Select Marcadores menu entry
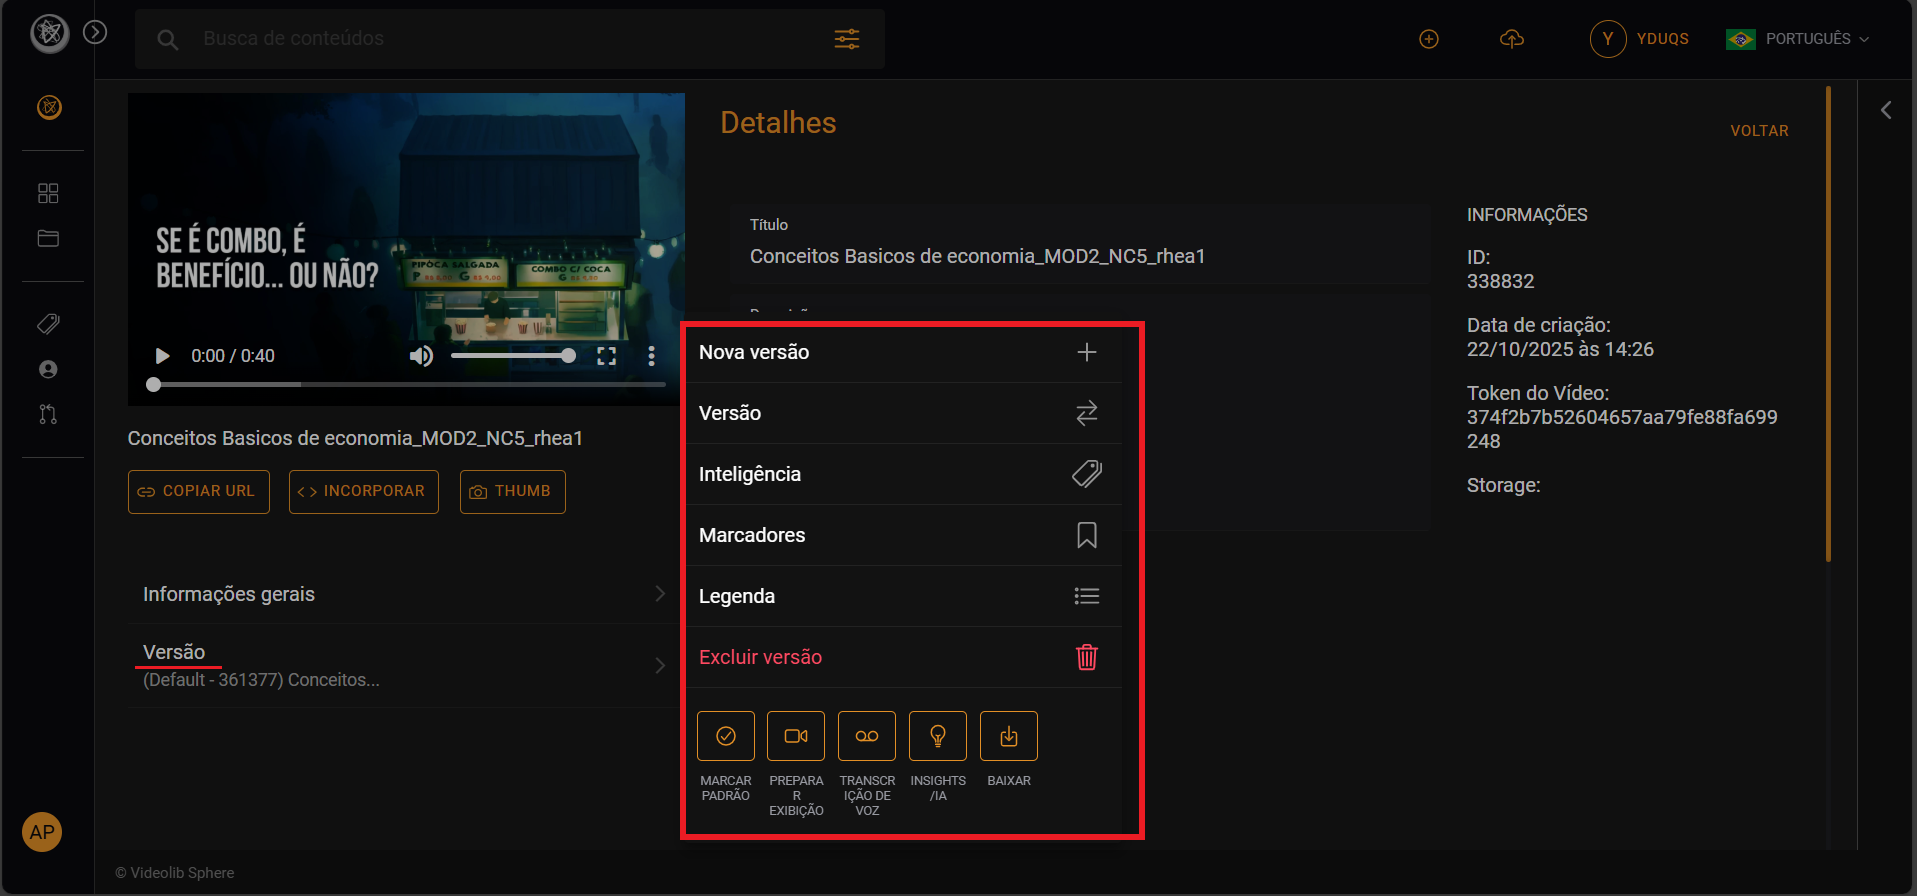The image size is (1917, 896). (x=903, y=535)
